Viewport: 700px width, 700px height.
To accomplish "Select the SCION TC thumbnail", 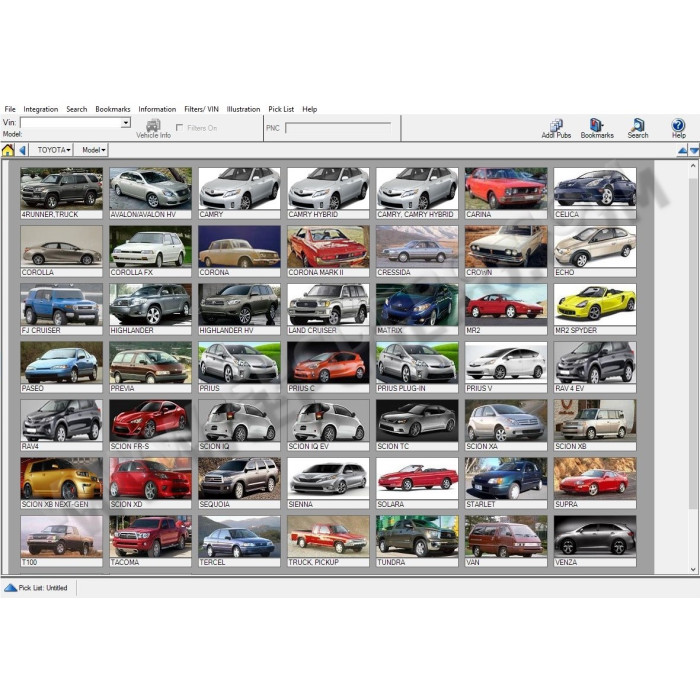I will (x=417, y=425).
